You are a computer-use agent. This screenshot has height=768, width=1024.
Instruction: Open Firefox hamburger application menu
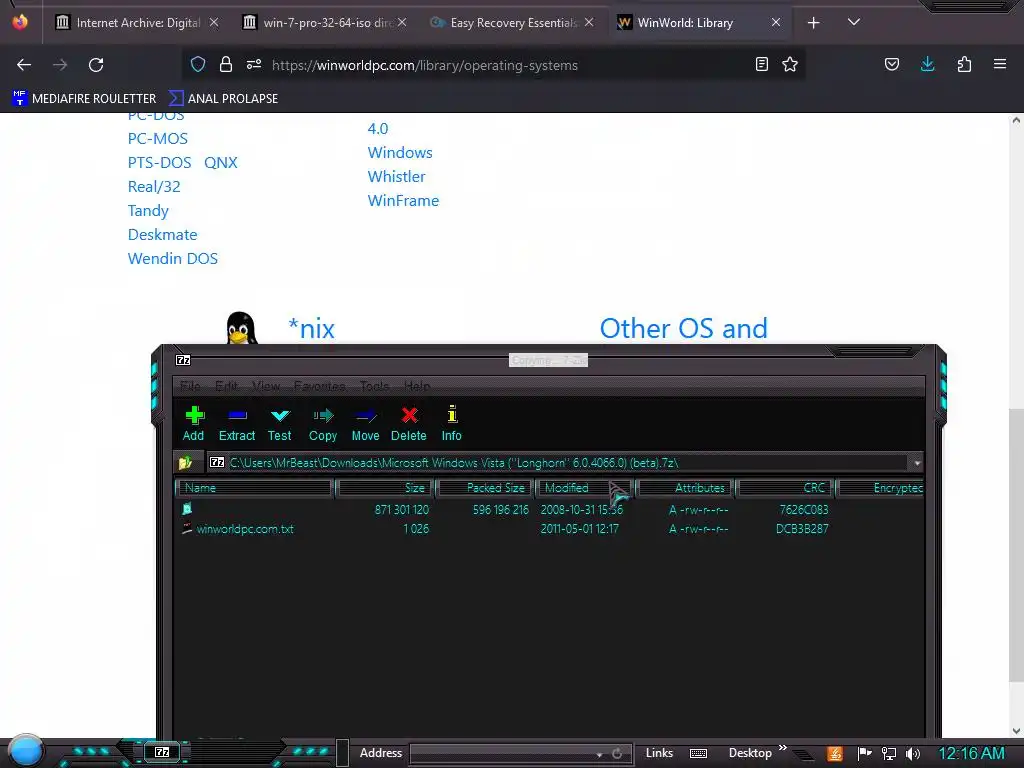click(x=1000, y=64)
